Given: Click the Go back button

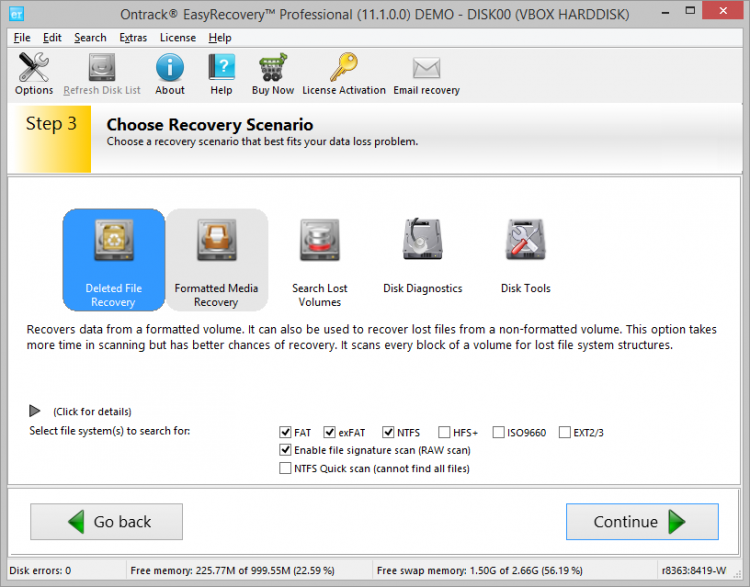Looking at the screenshot, I should (x=106, y=521).
